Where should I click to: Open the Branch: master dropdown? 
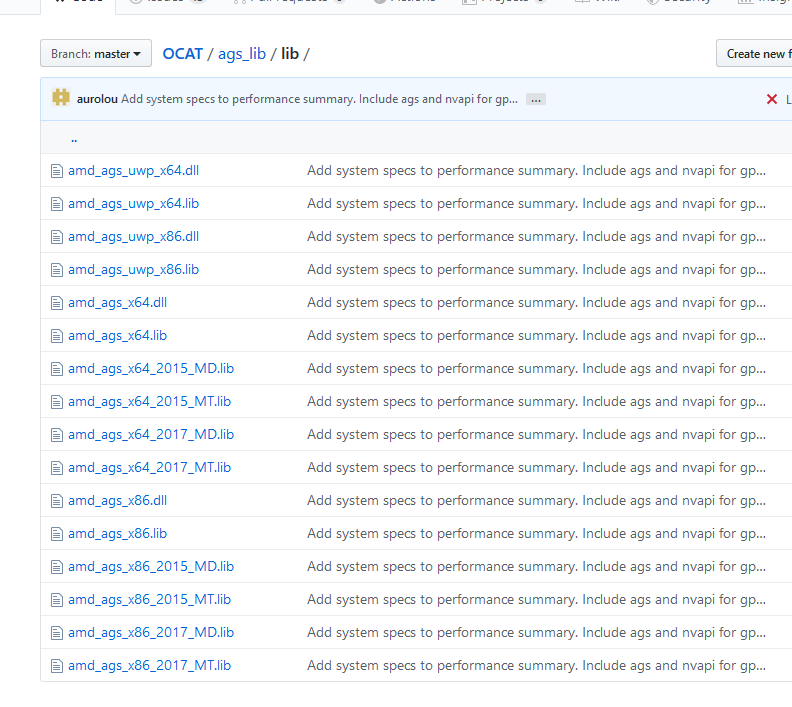[x=96, y=54]
